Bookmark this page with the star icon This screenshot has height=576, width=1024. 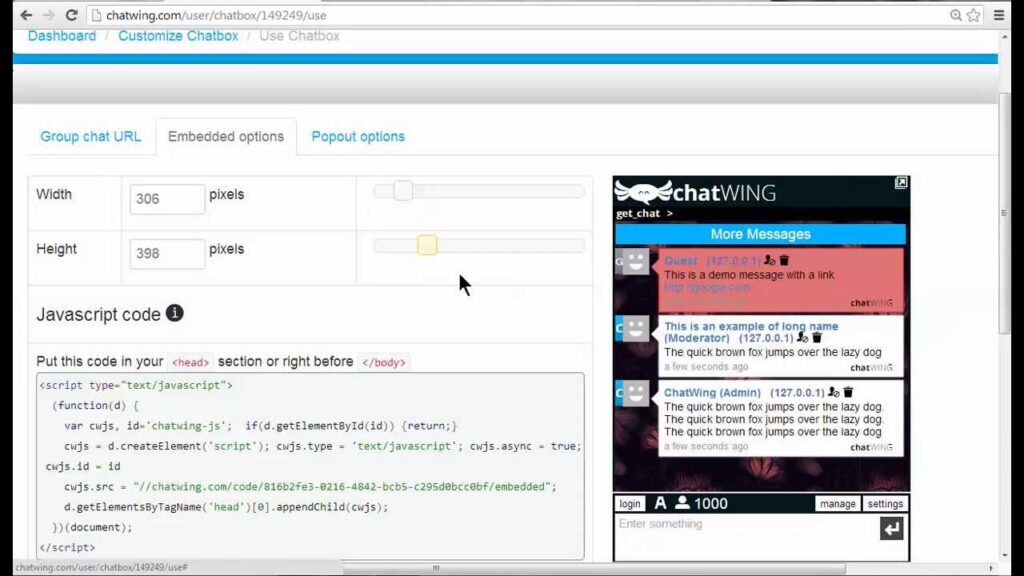click(x=973, y=15)
